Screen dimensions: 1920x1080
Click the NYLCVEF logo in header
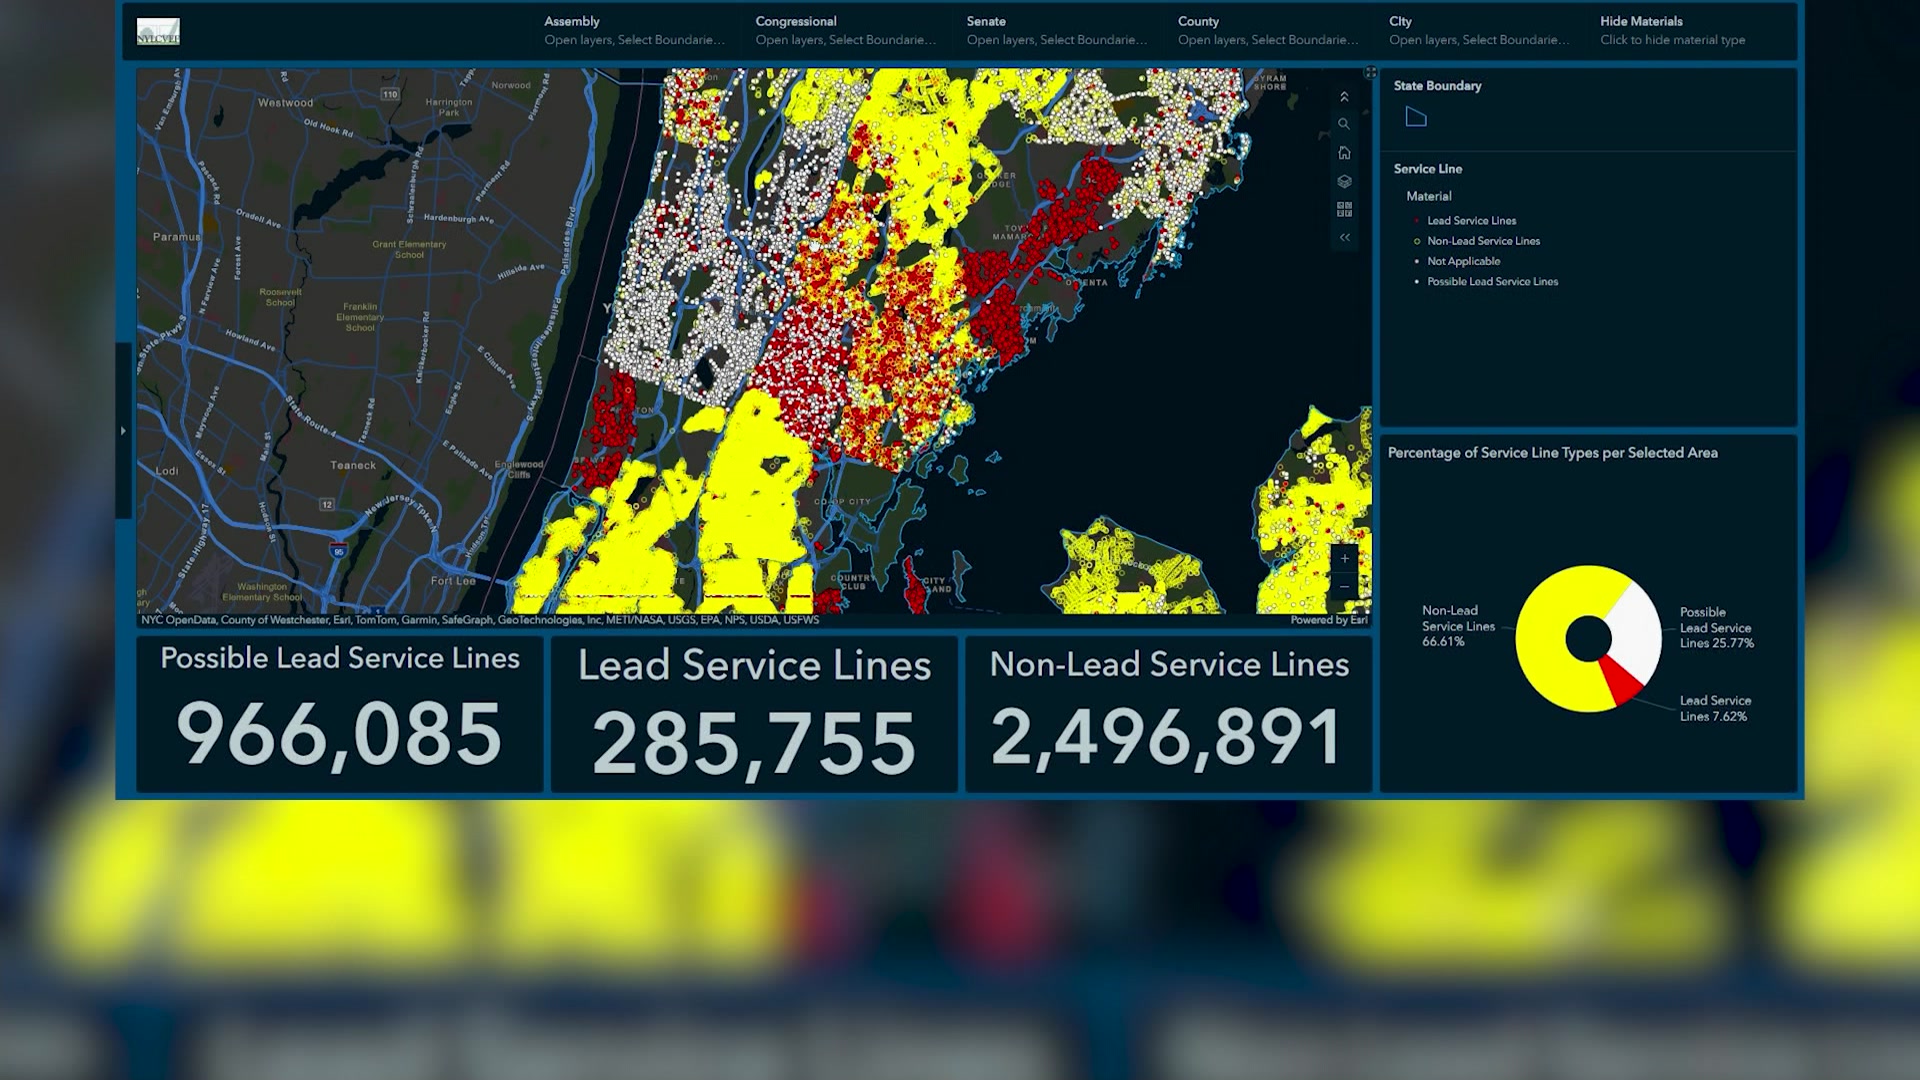(158, 32)
